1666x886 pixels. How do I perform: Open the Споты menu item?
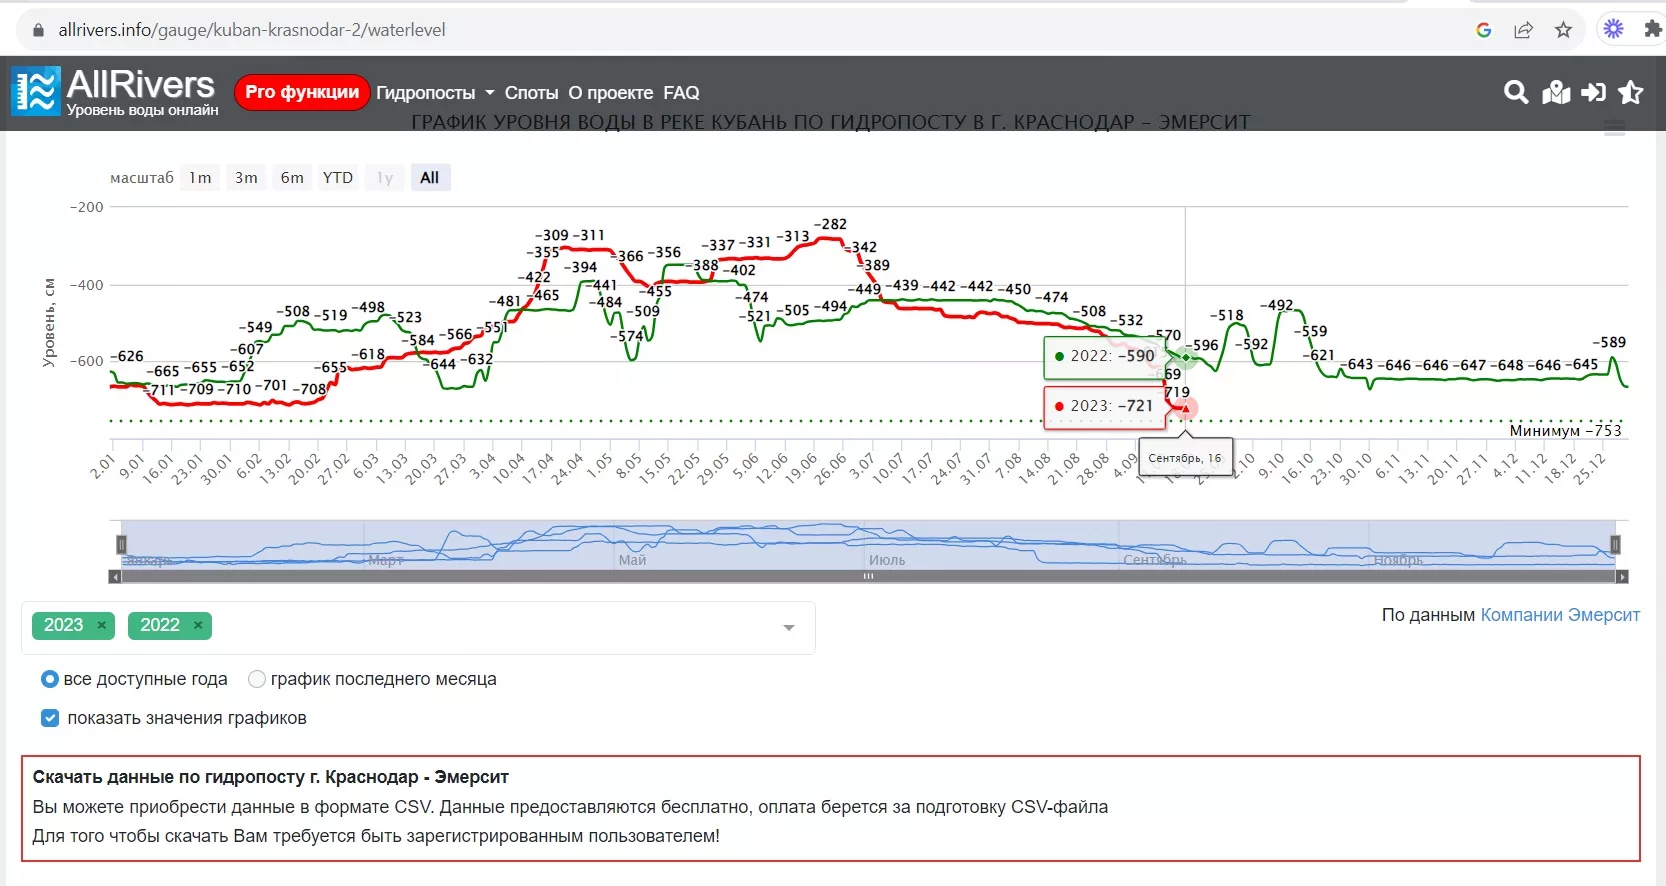531,93
